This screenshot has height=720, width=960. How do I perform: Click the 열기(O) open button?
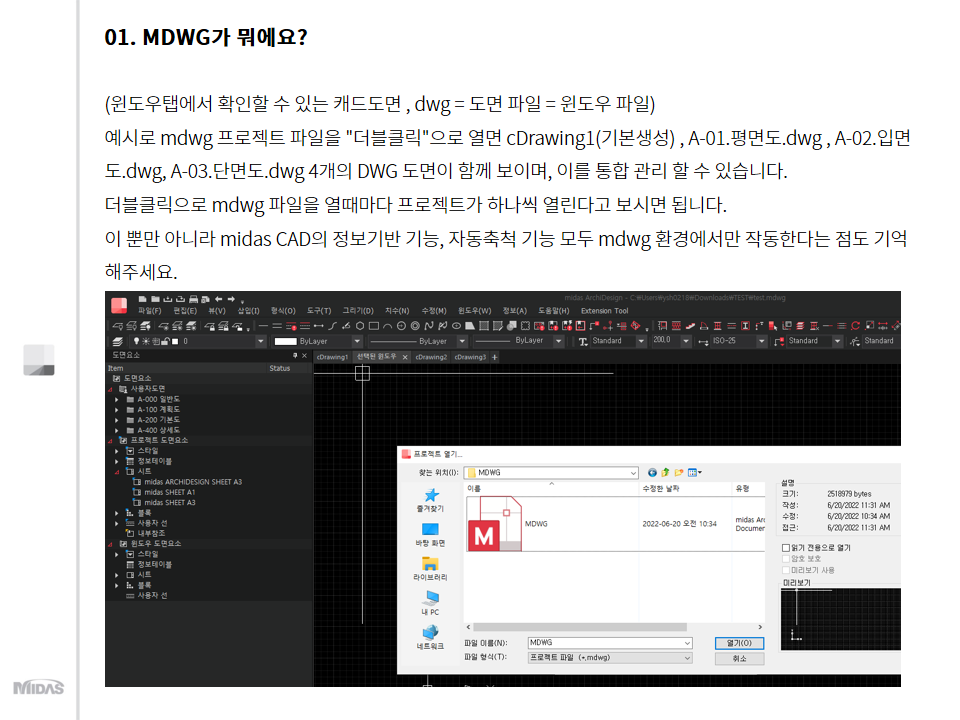click(739, 643)
